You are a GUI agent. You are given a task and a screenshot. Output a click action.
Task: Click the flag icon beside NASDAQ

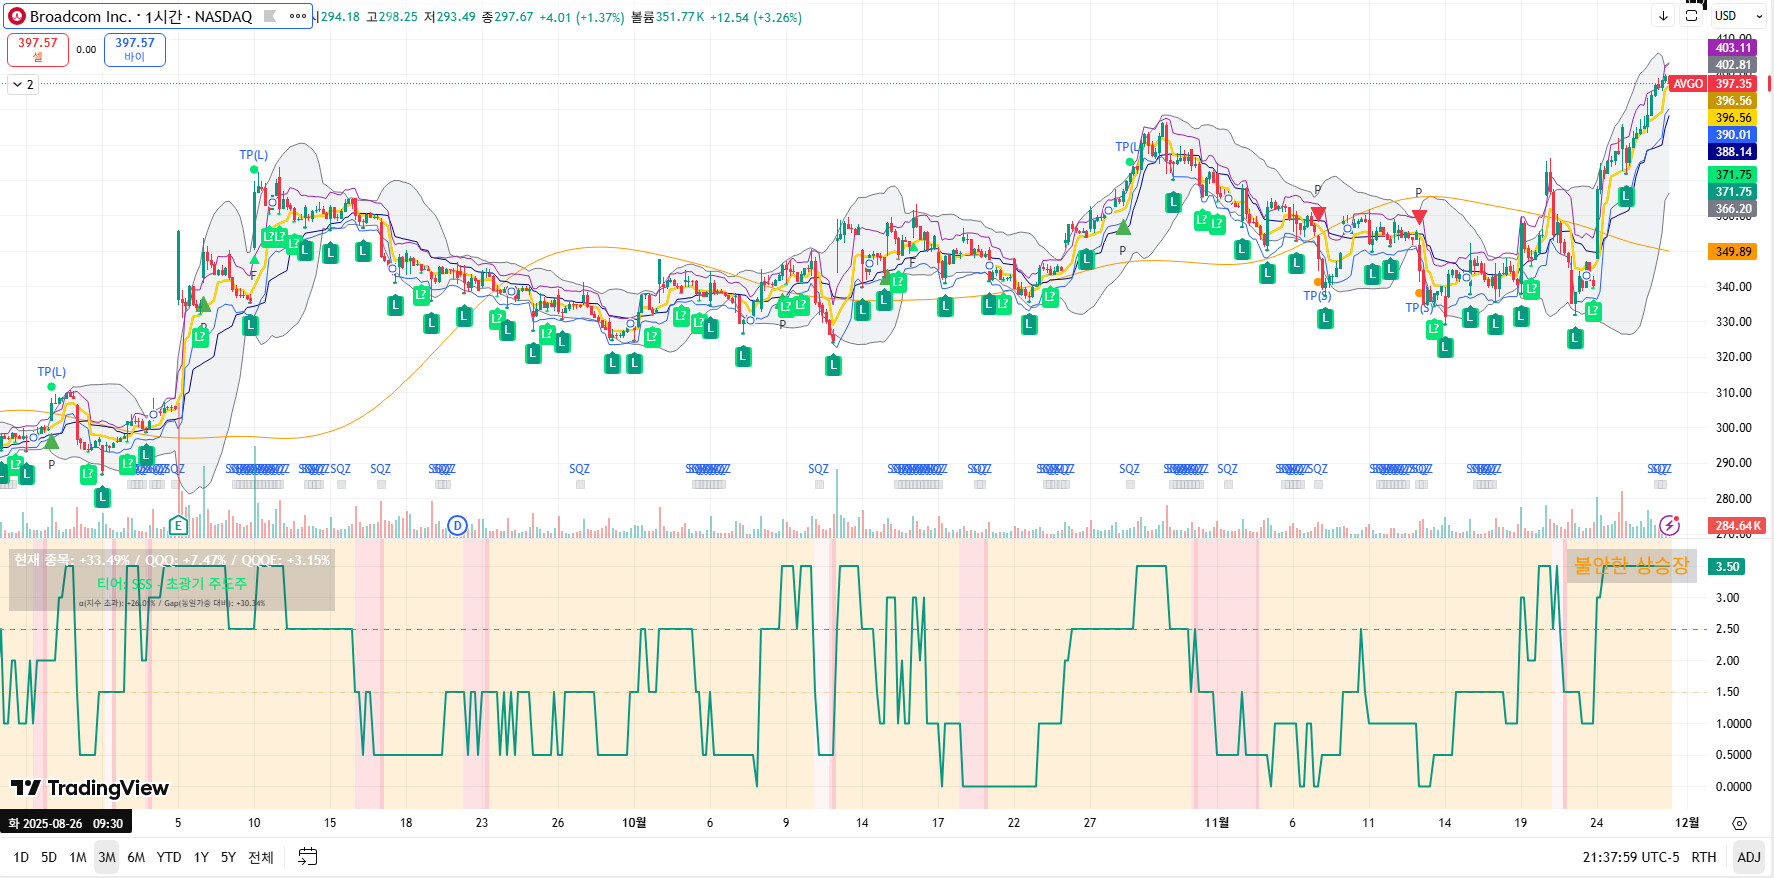(x=270, y=16)
